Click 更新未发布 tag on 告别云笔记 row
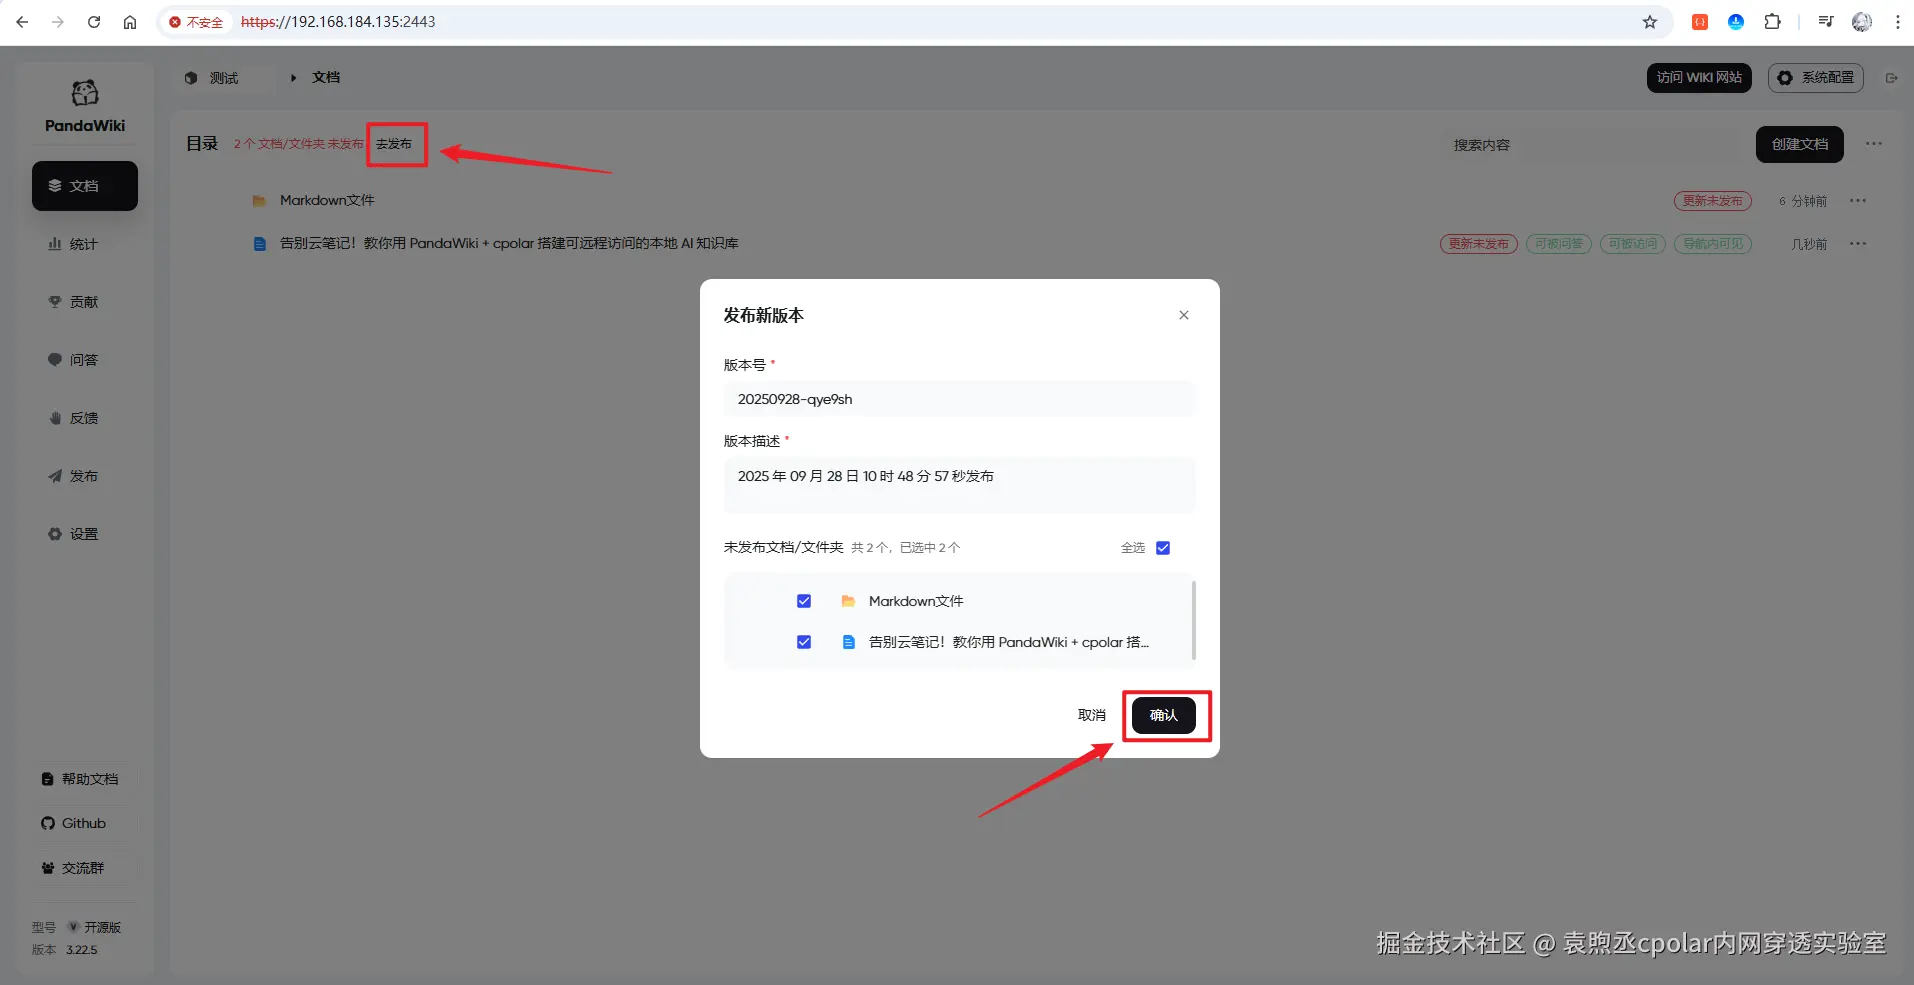 coord(1479,244)
